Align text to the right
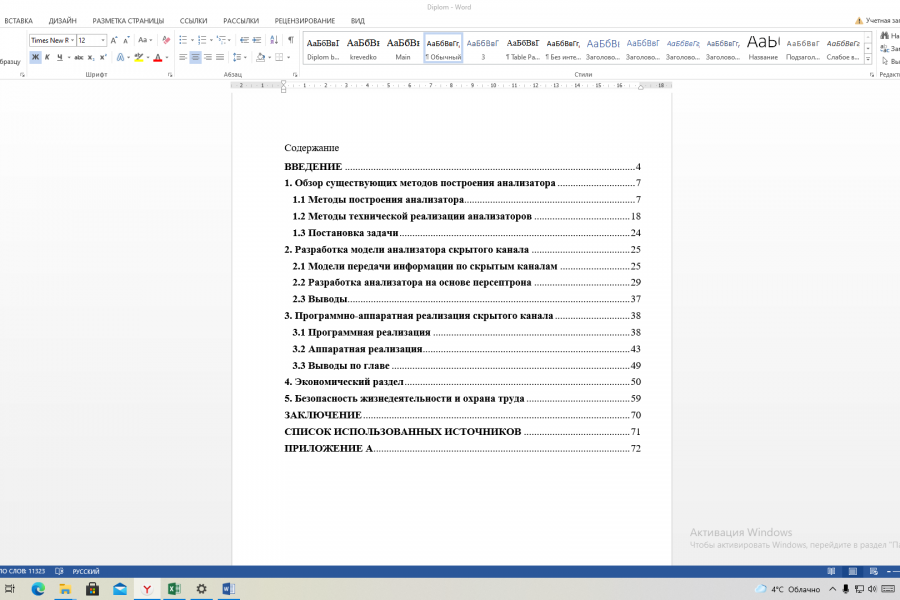The height and width of the screenshot is (600, 900). point(208,57)
